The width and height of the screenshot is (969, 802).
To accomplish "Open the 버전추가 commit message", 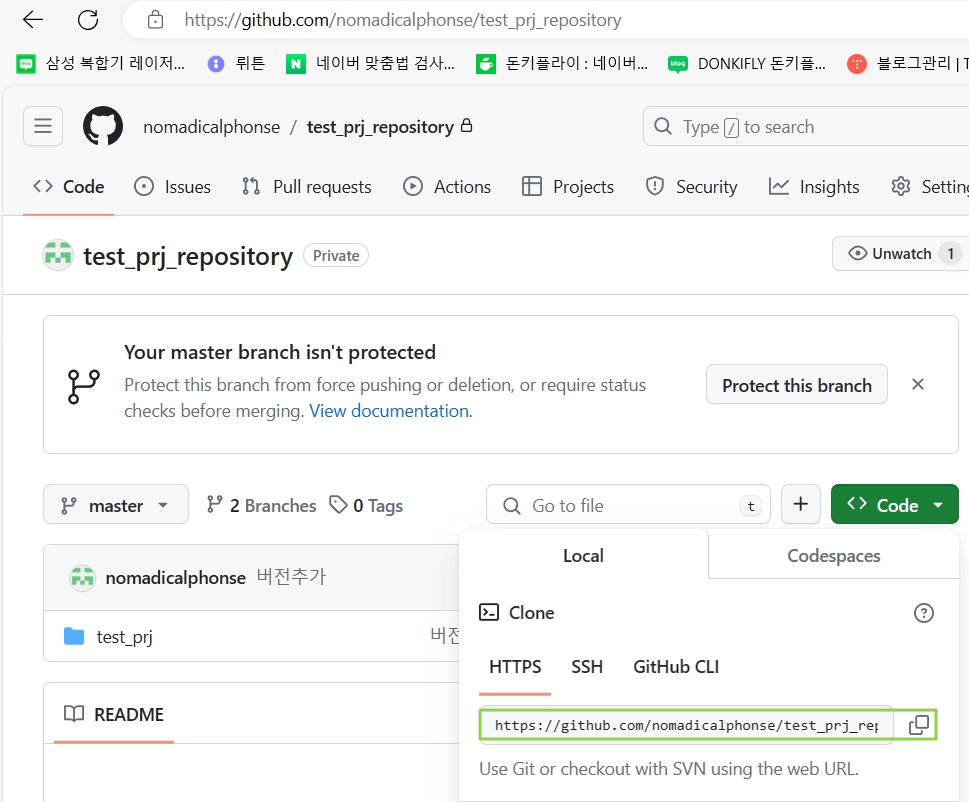I will (291, 576).
